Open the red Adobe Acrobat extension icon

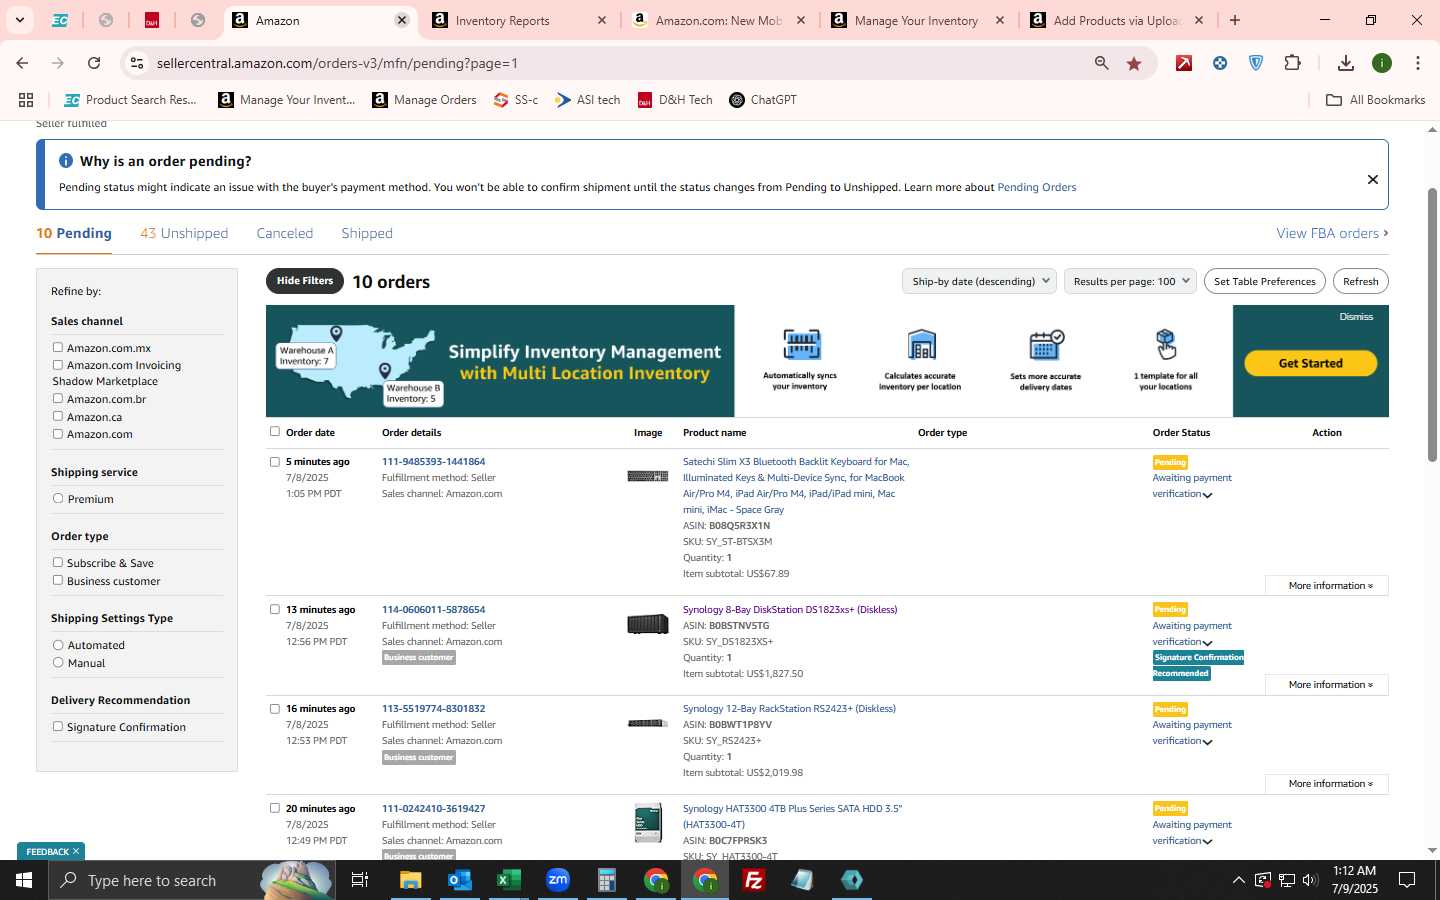1184,63
